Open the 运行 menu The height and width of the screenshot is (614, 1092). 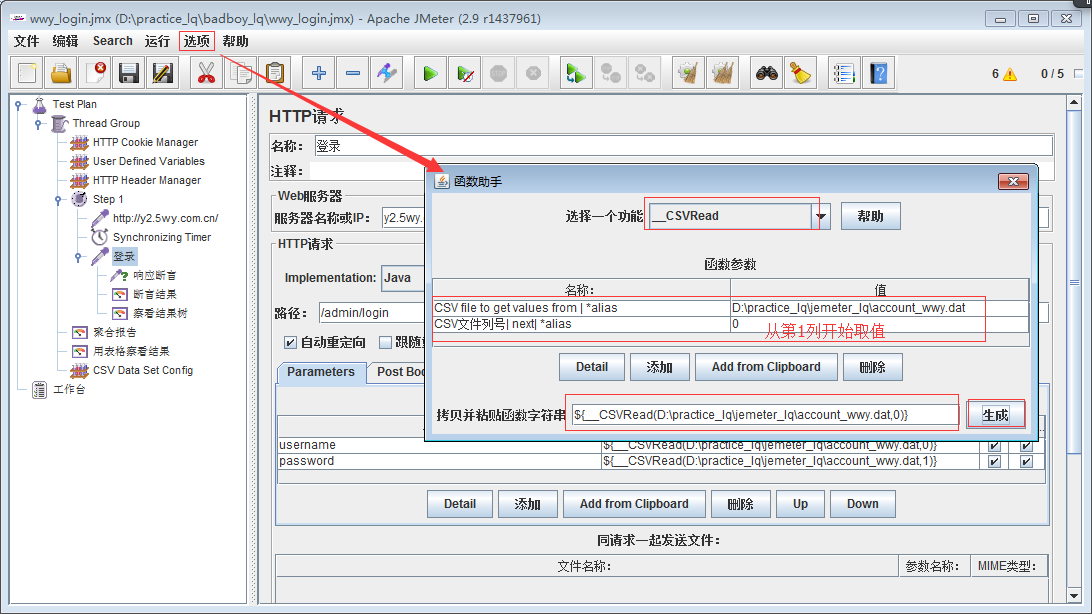[157, 41]
